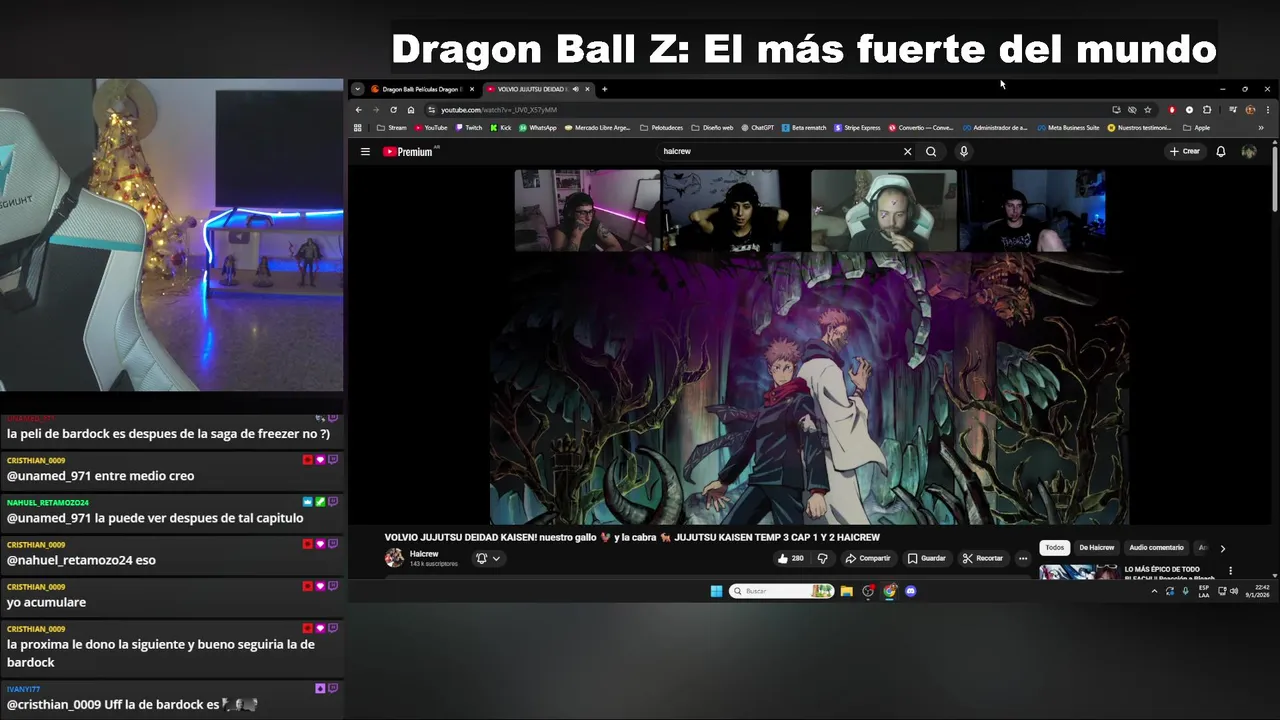Open the YouTube hamburger guide menu
This screenshot has width=1280, height=720.
click(x=365, y=152)
